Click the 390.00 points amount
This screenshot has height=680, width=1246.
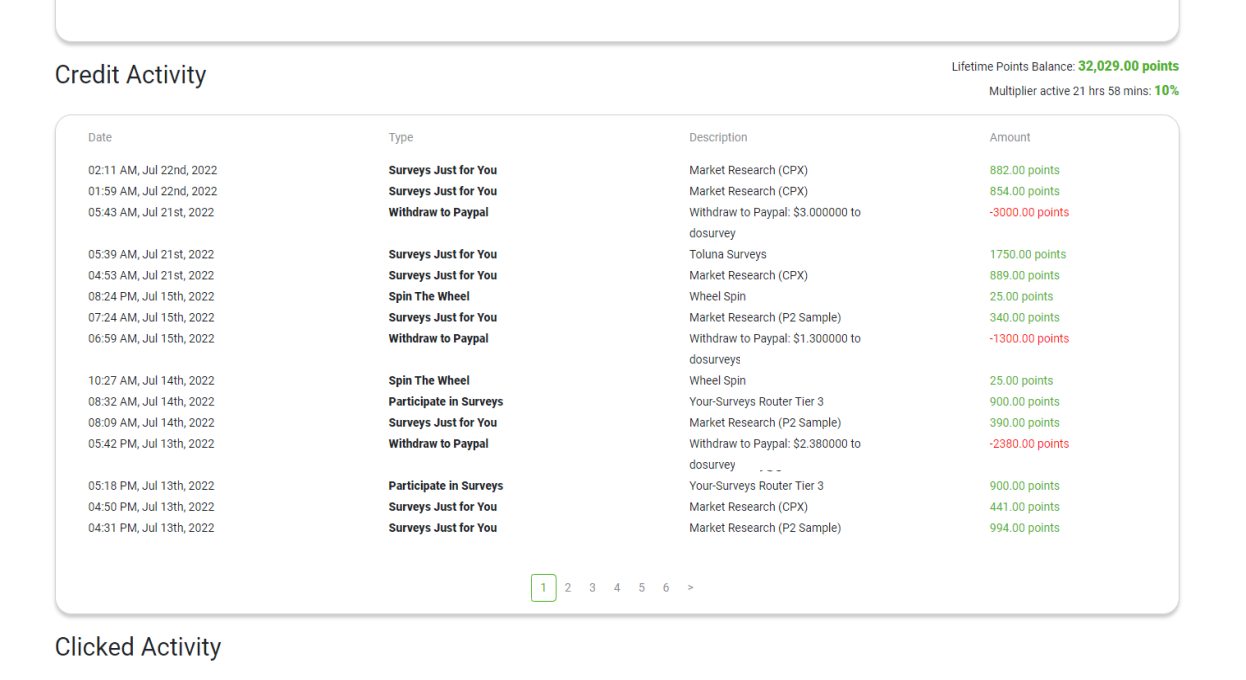pos(1025,422)
